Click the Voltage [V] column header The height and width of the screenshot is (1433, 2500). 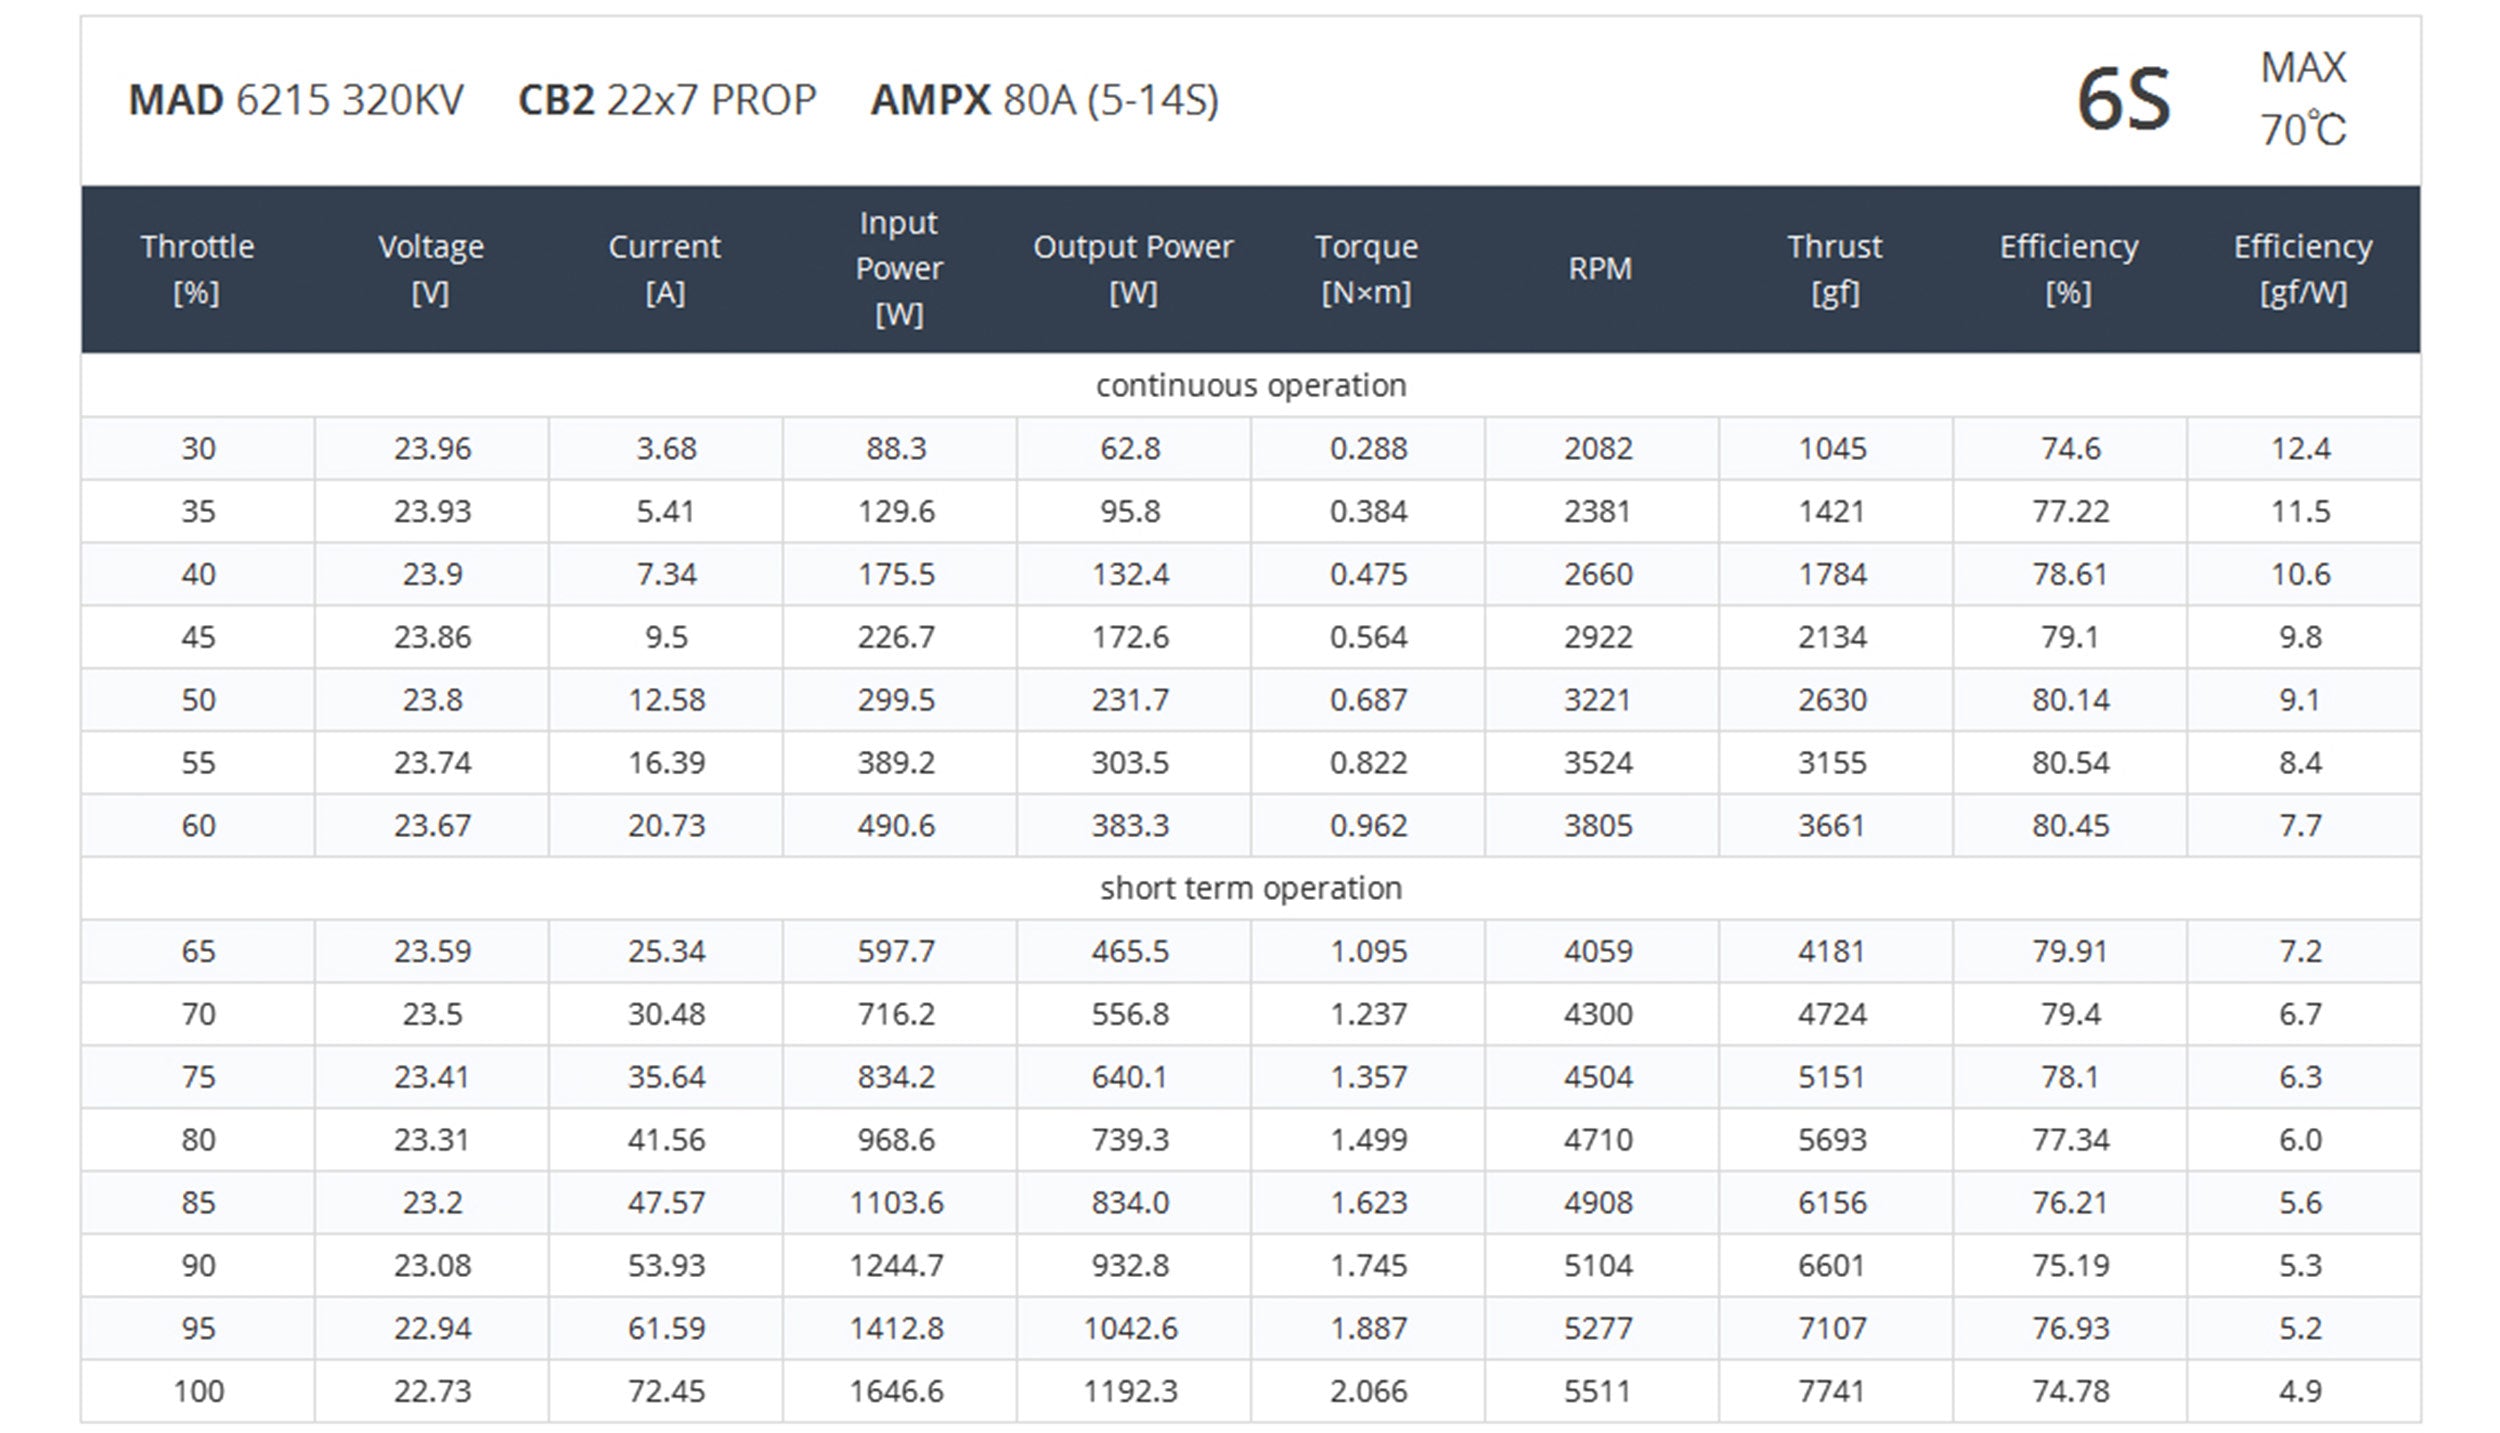coord(431,269)
